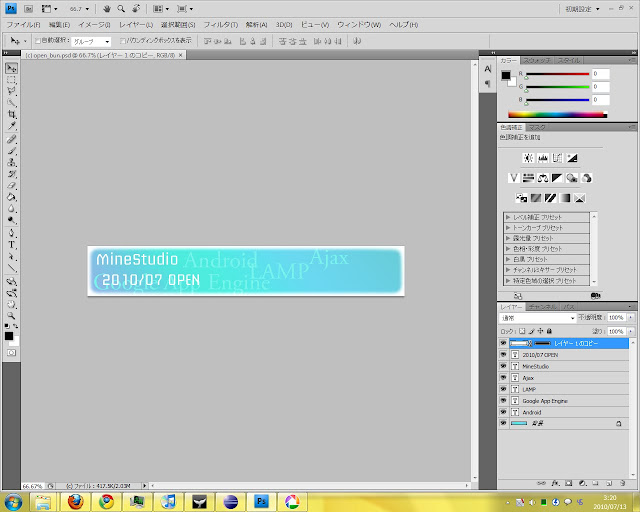Select the Horizontal Type tool
The width and height of the screenshot is (640, 512).
(11, 245)
